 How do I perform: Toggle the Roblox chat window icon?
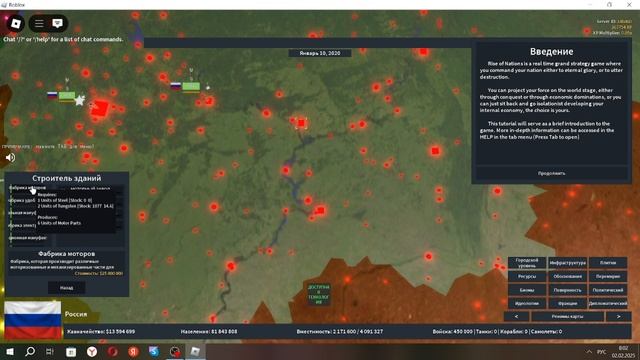tap(58, 23)
